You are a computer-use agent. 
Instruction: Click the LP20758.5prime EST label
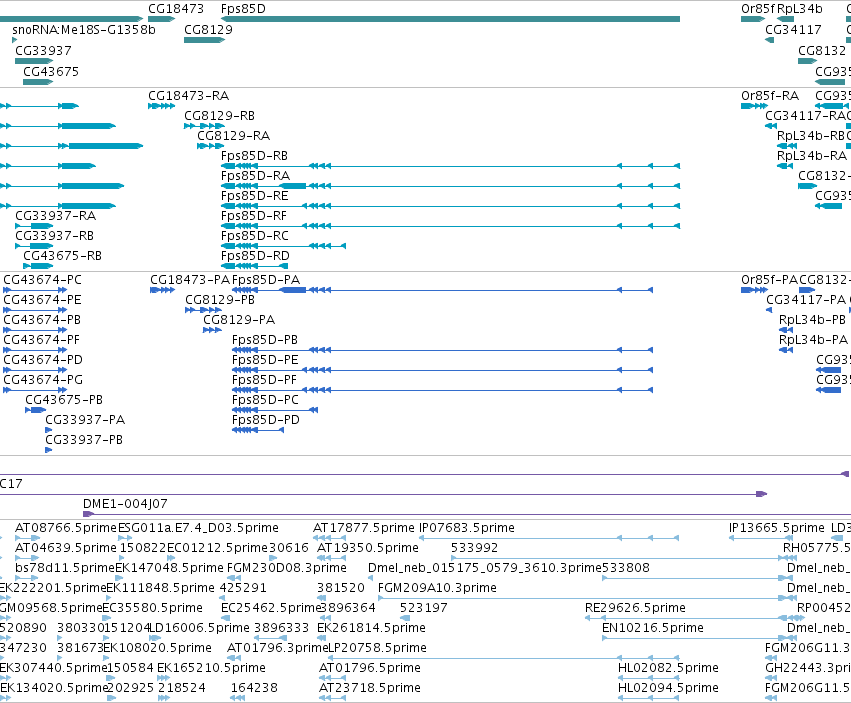[x=377, y=648]
